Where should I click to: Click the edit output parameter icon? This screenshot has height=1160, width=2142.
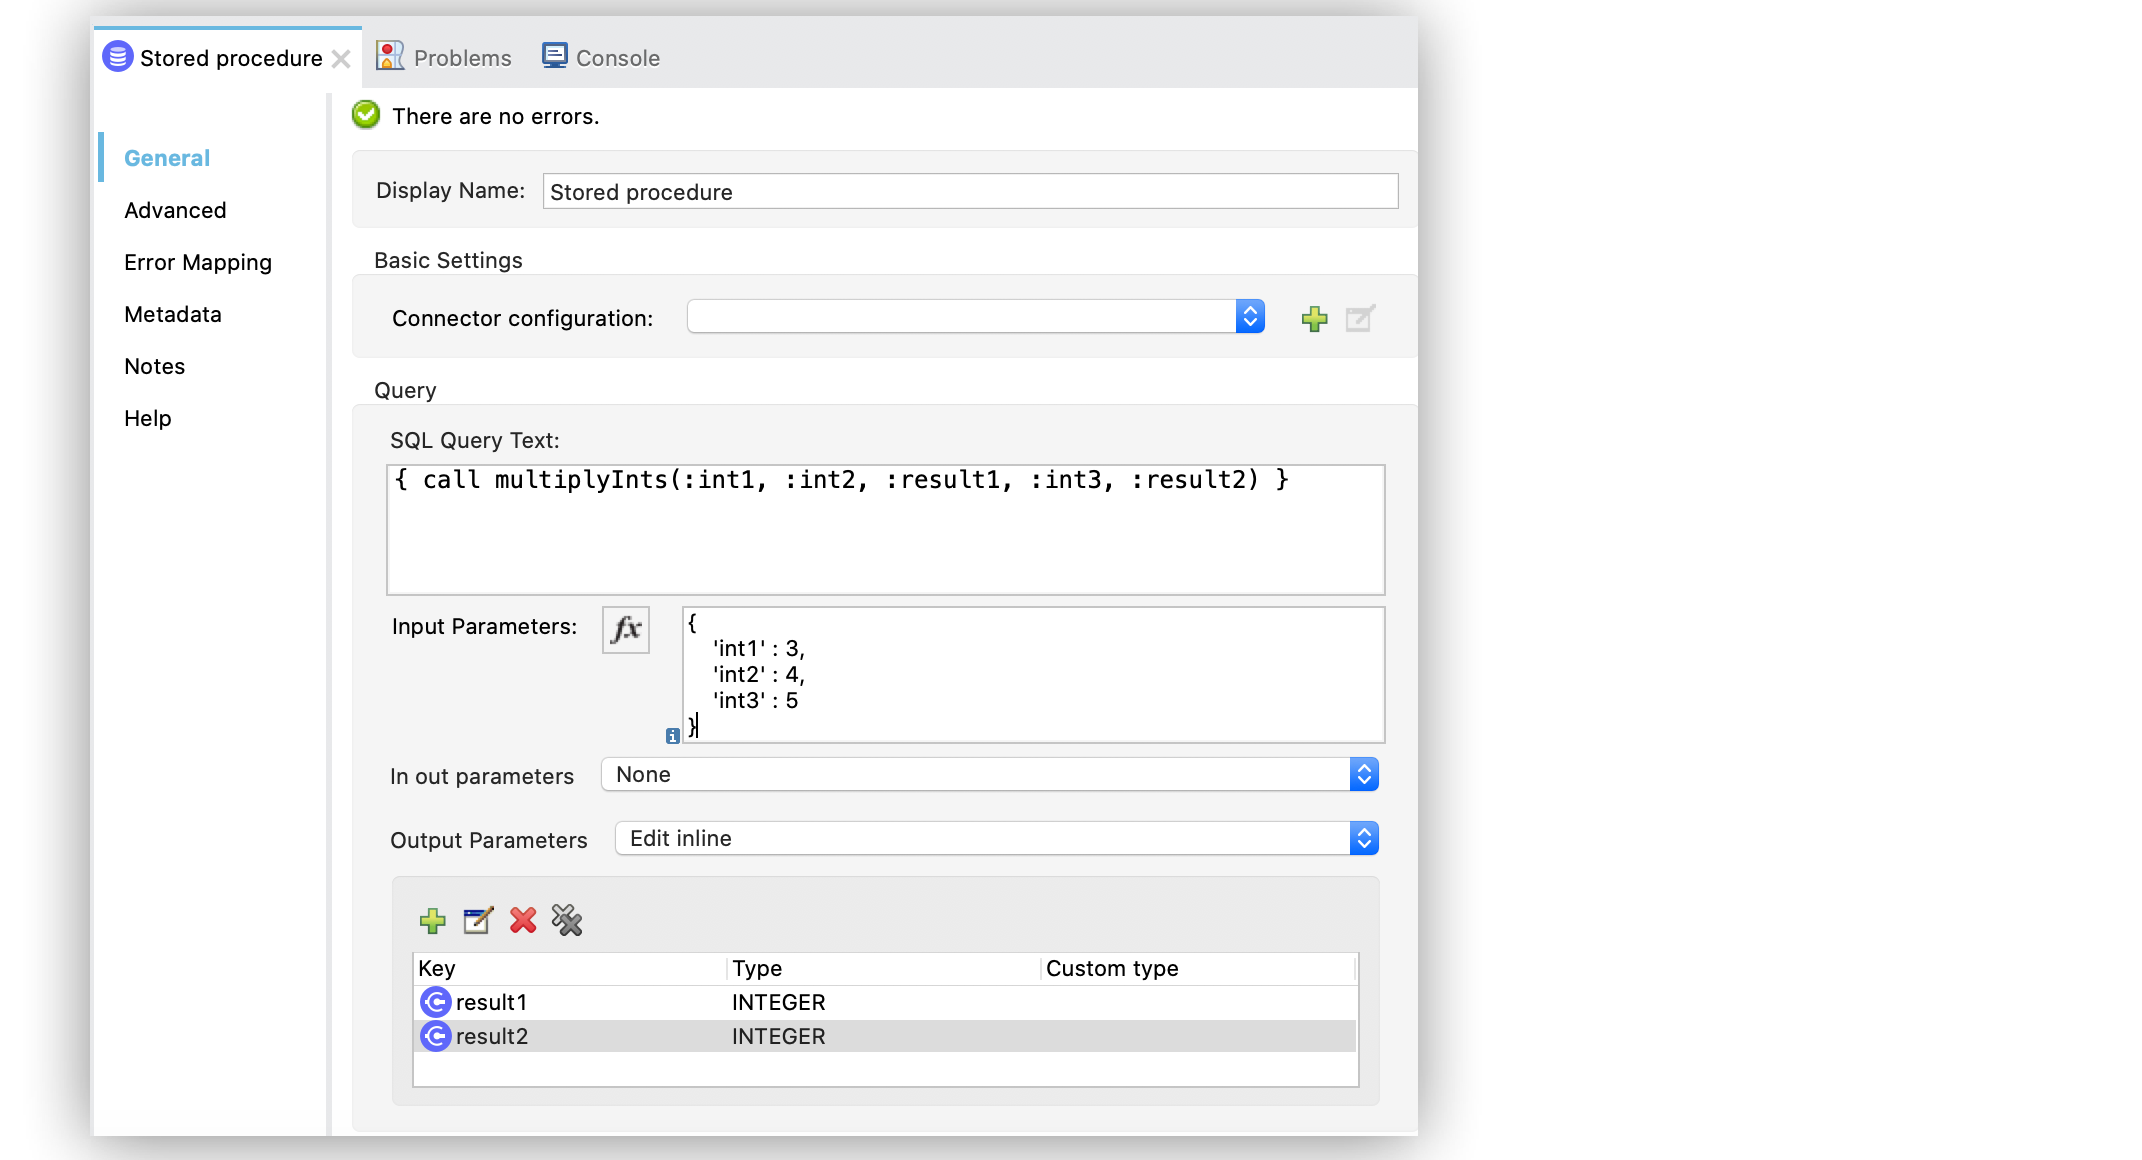pyautogui.click(x=476, y=921)
